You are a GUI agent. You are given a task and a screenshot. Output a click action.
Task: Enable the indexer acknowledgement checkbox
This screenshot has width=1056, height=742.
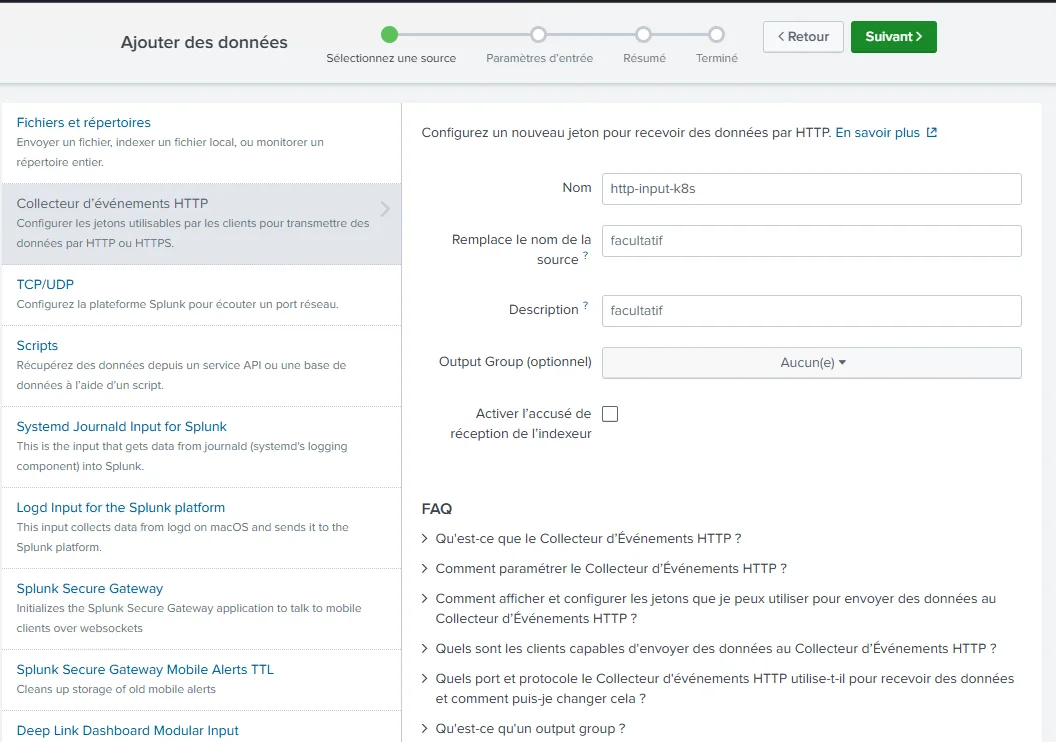coord(610,414)
